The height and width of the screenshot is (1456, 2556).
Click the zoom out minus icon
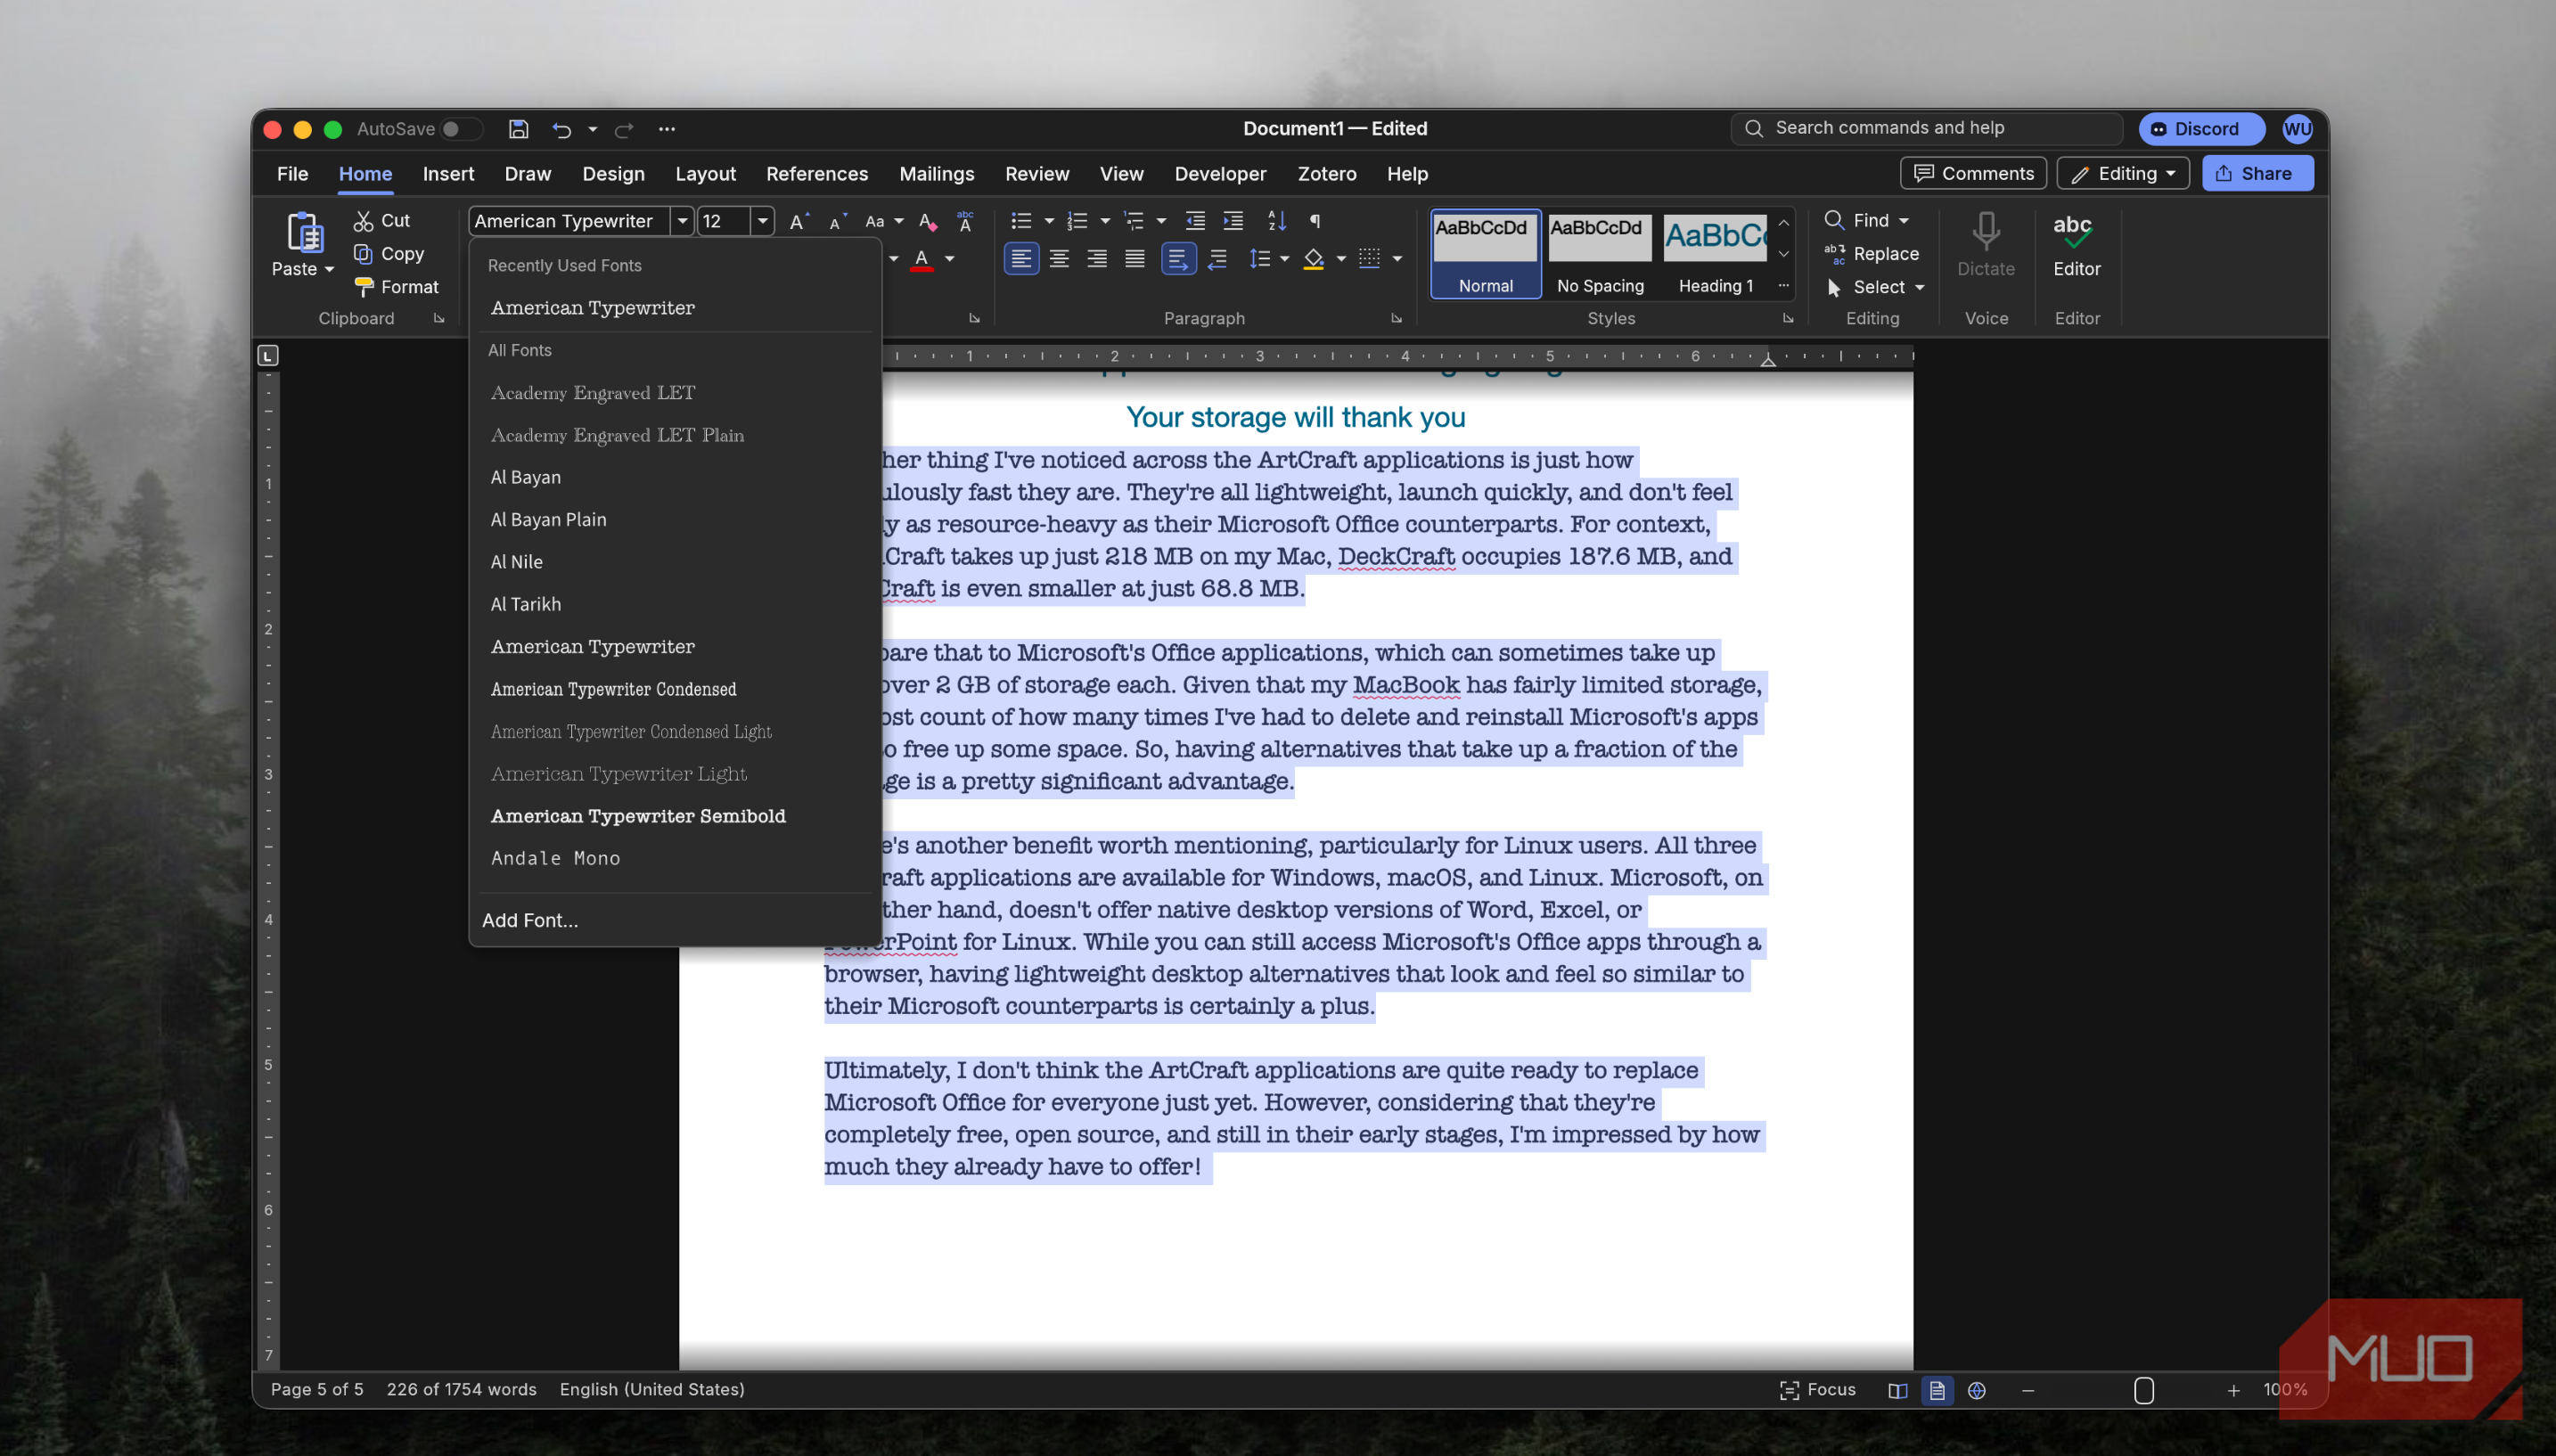click(2028, 1390)
